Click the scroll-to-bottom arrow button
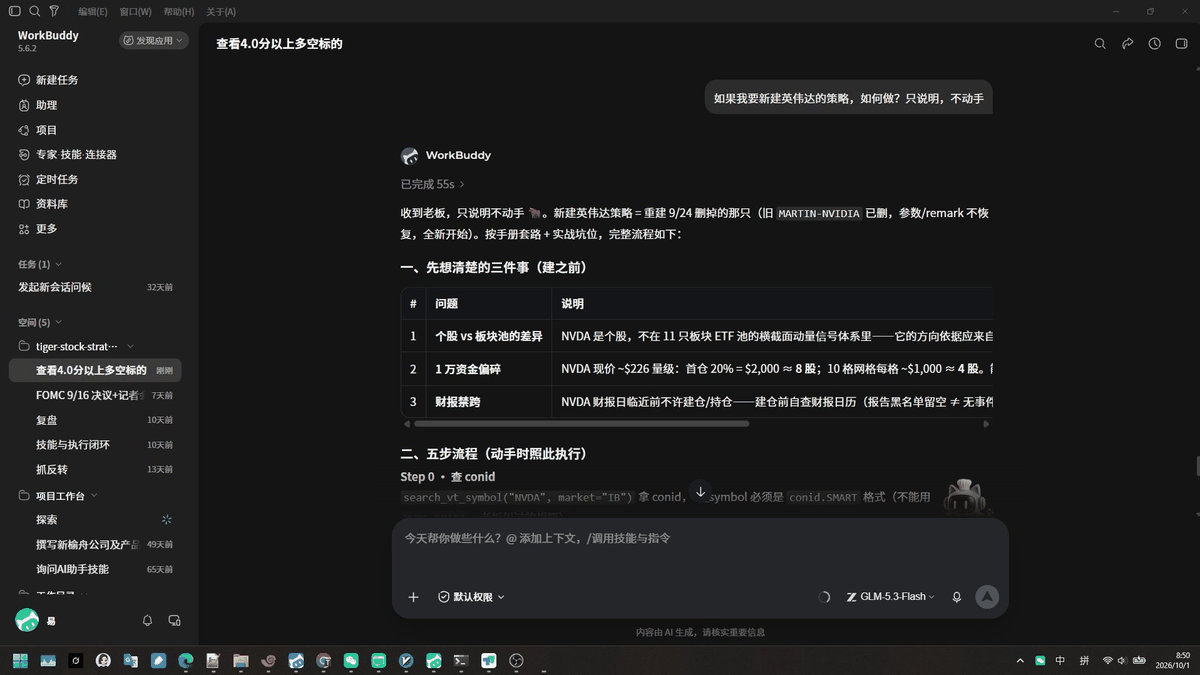Screen dimensions: 1200x675 (700, 491)
